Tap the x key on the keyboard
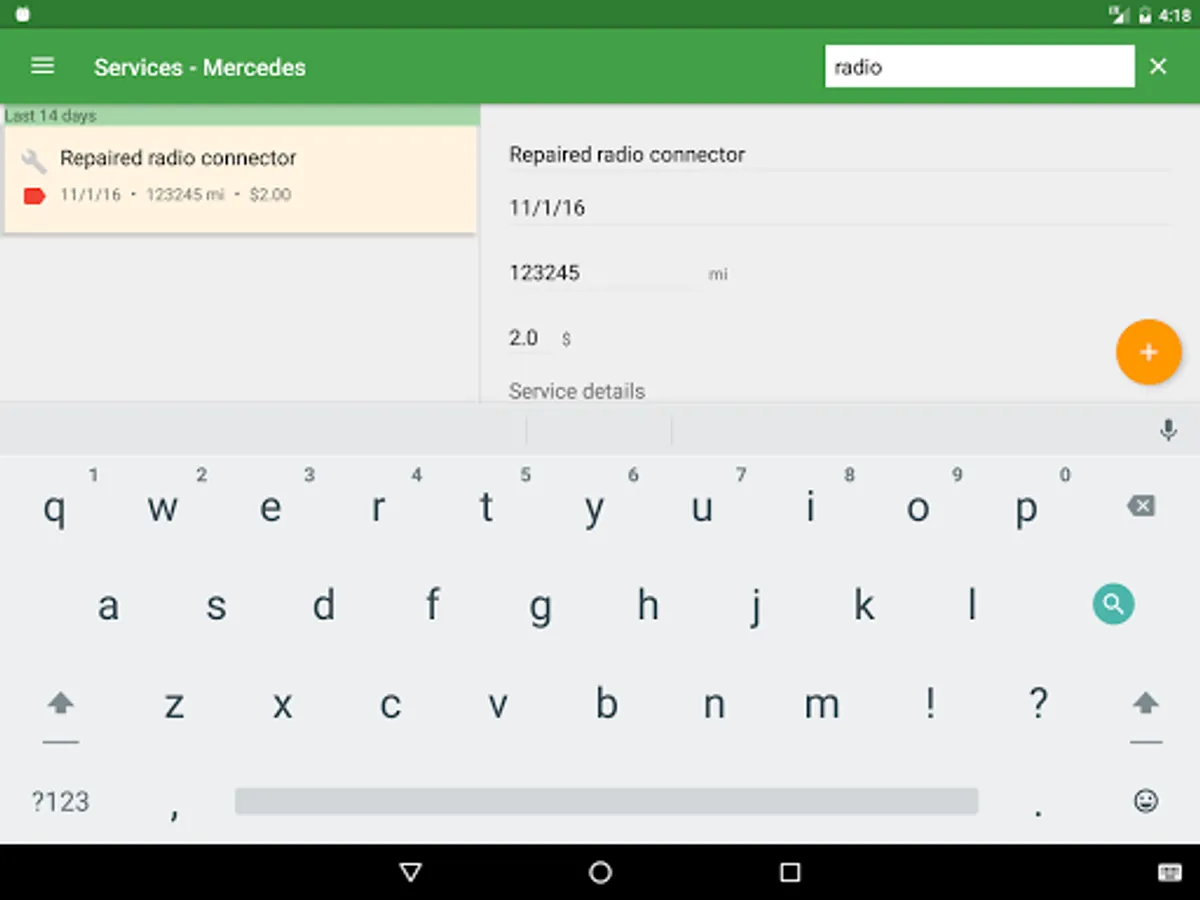Viewport: 1200px width, 900px height. point(282,704)
